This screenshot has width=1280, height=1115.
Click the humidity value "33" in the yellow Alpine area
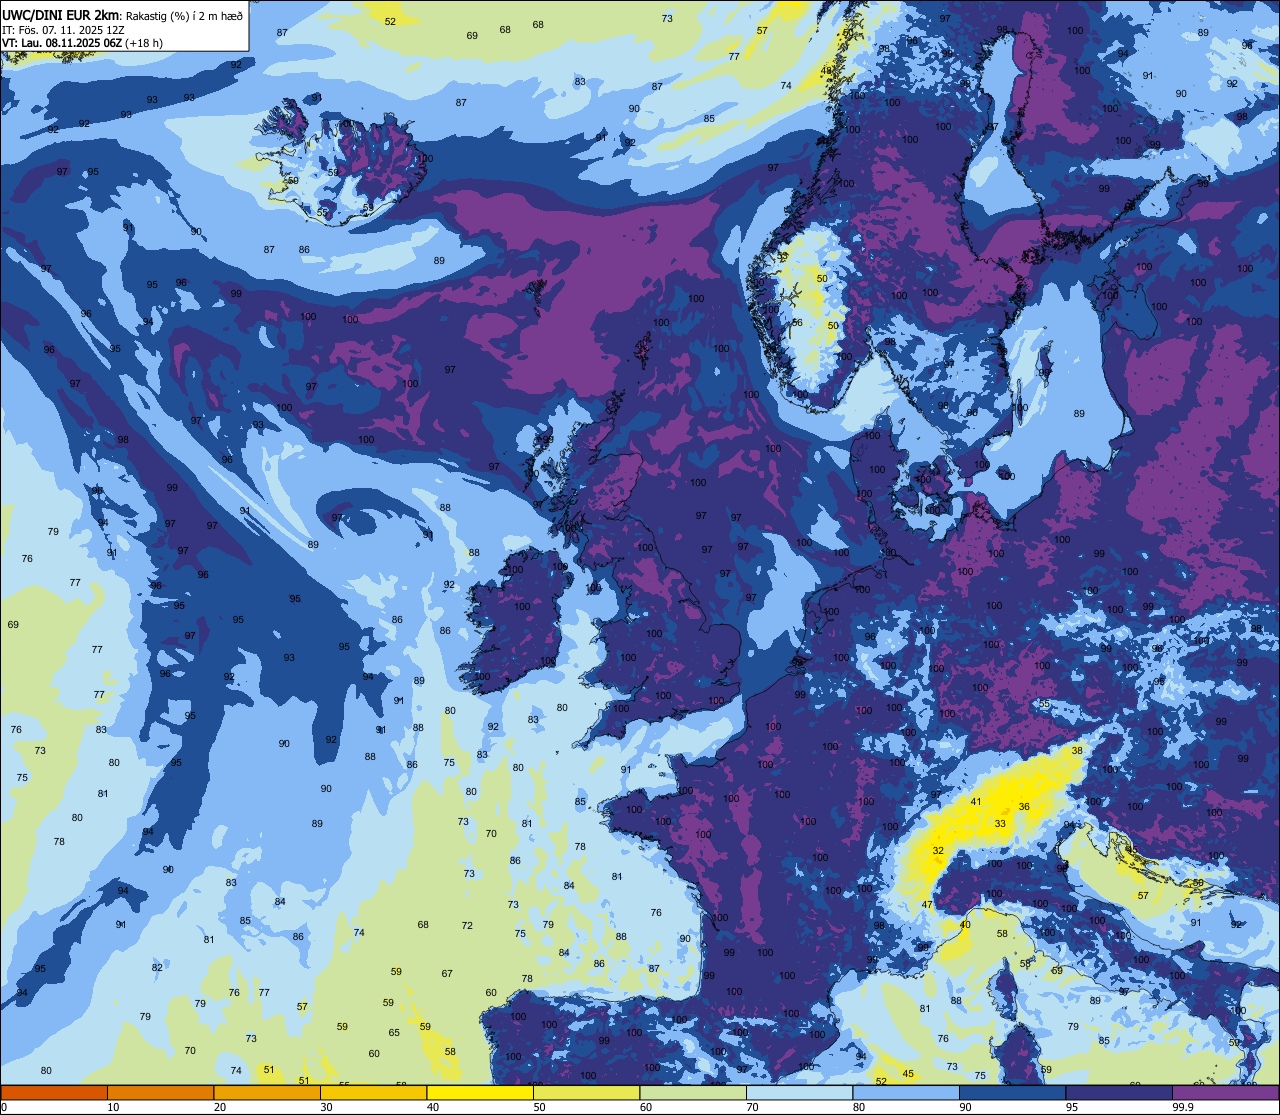pyautogui.click(x=1000, y=824)
